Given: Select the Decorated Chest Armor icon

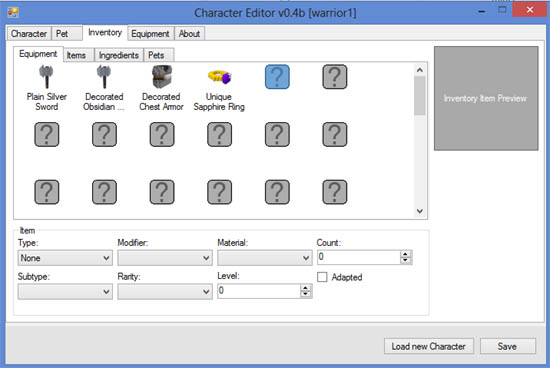Looking at the screenshot, I should click(162, 76).
